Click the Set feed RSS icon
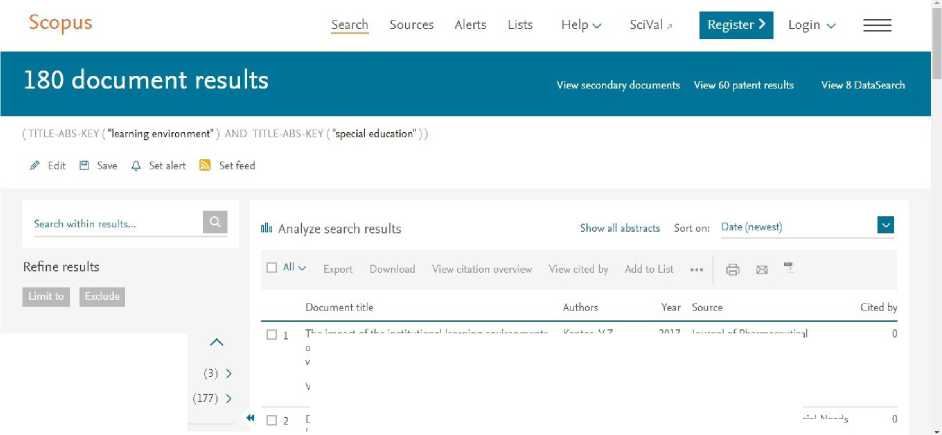942x435 pixels. [205, 166]
